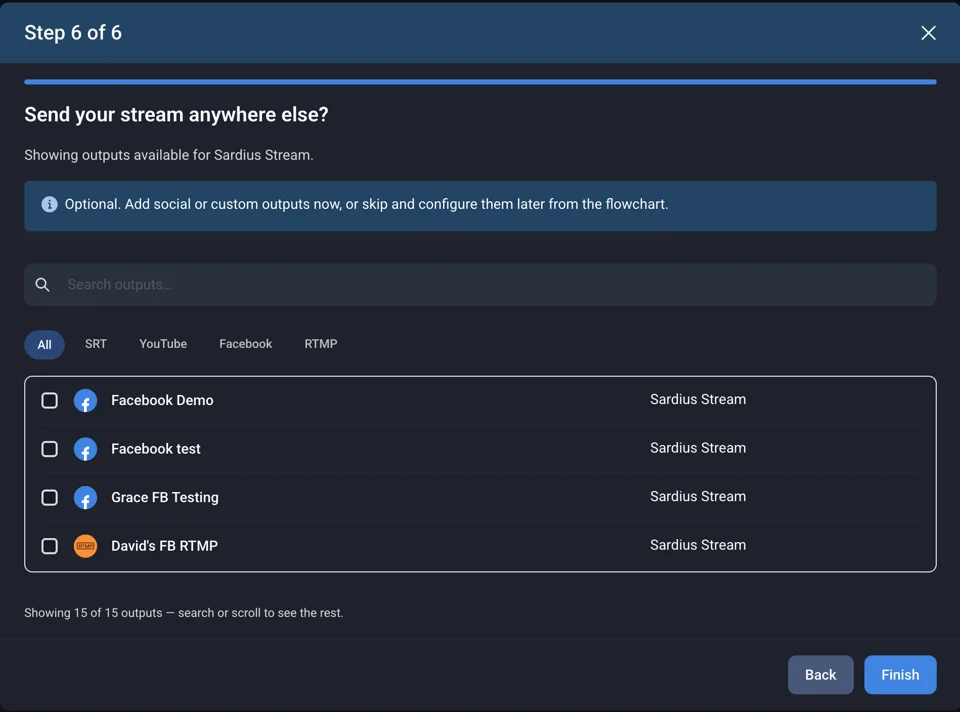Click the Facebook test output name
Screen dimensions: 960x712
[156, 449]
